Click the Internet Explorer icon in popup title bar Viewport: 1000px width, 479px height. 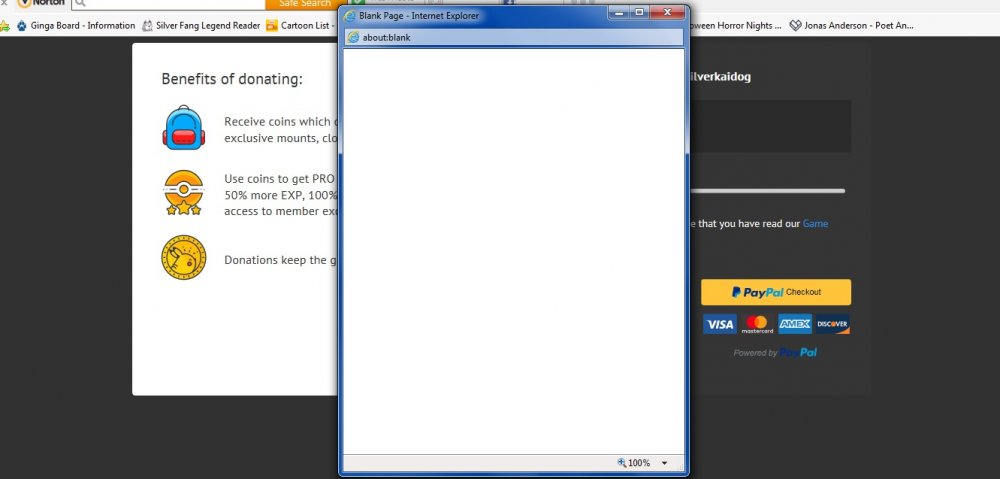(x=350, y=16)
